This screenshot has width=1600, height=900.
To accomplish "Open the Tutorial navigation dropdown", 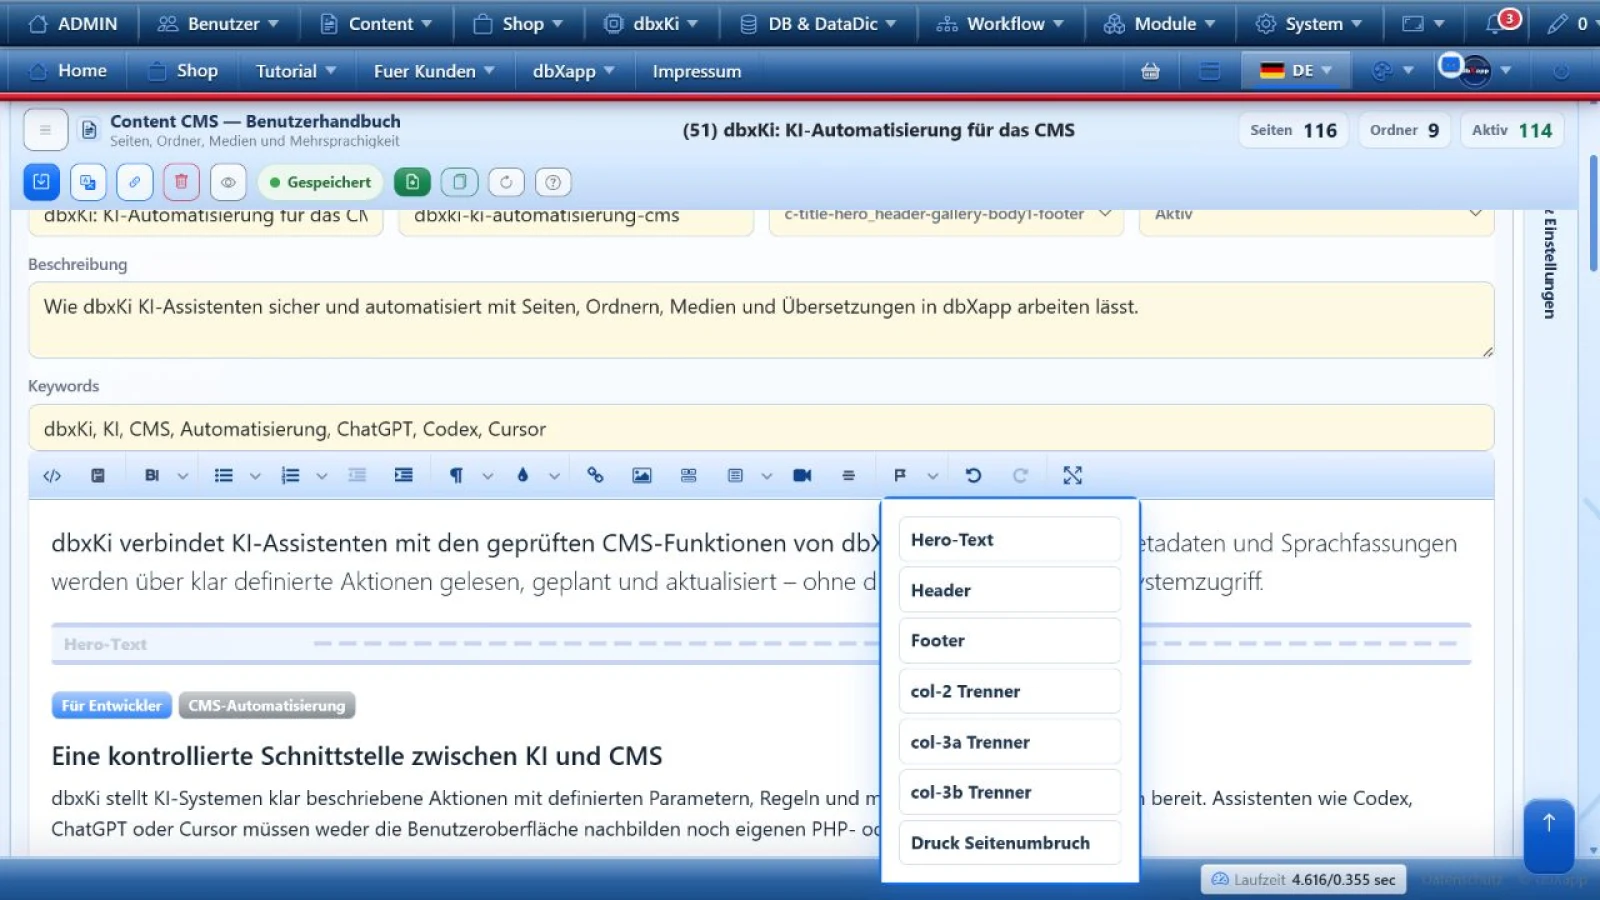I will click(x=296, y=71).
